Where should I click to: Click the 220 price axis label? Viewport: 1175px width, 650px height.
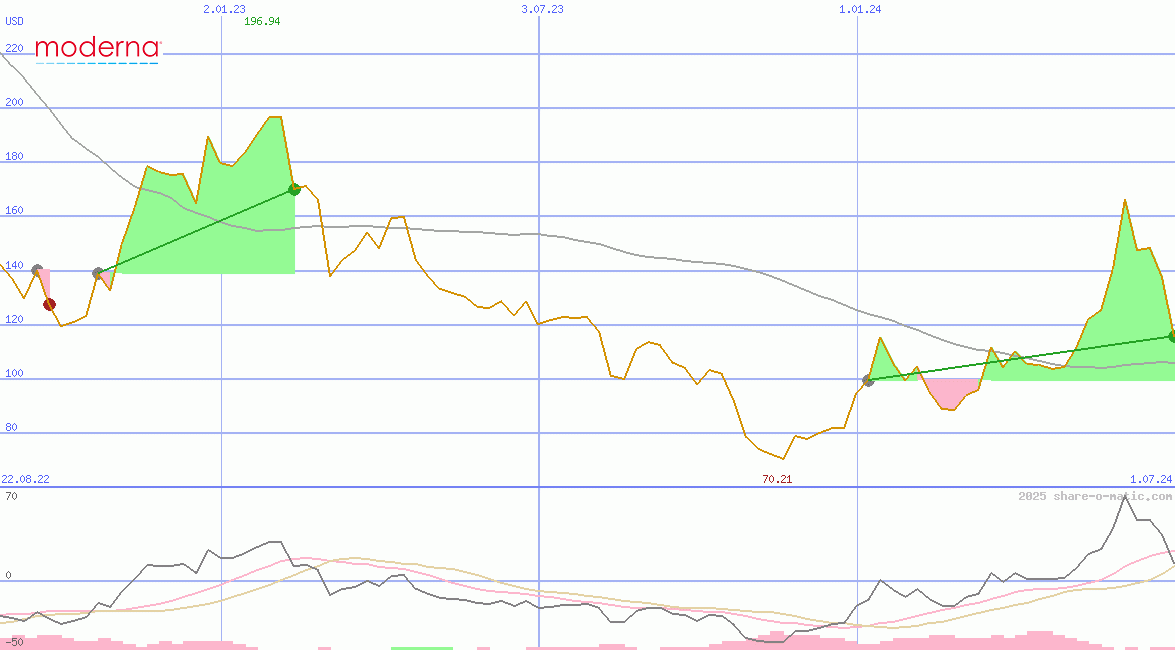pos(14,48)
